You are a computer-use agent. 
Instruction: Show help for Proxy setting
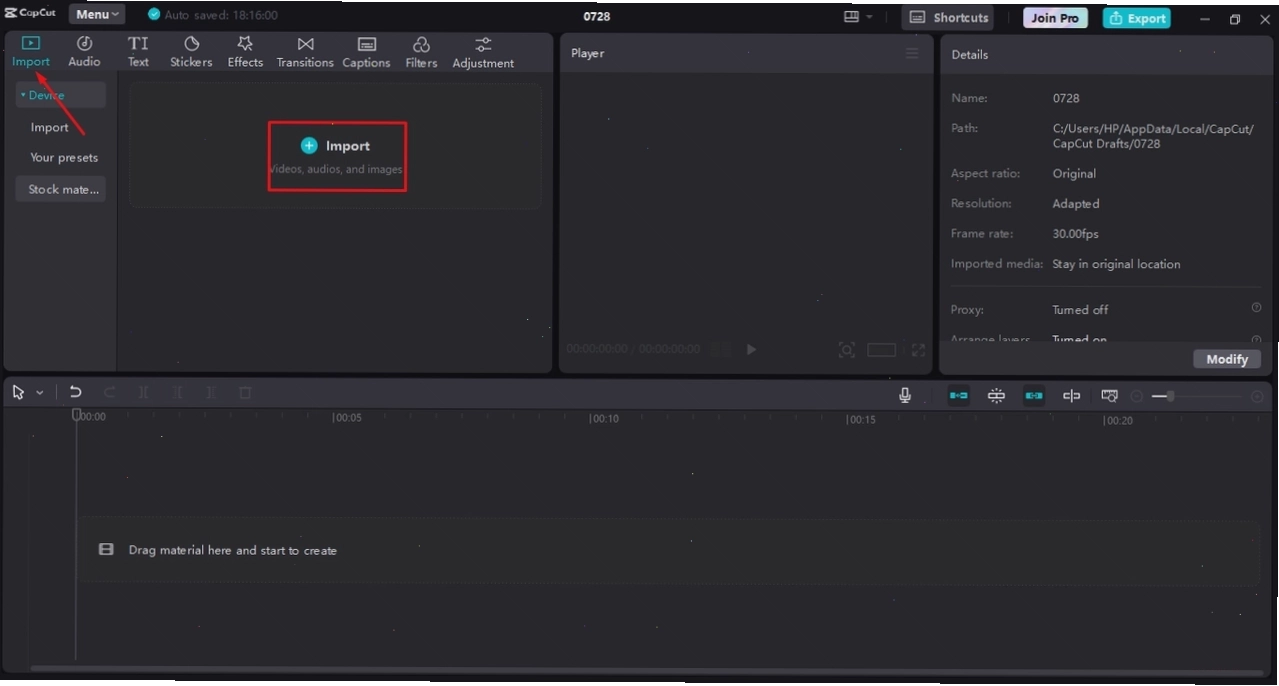pyautogui.click(x=1256, y=308)
